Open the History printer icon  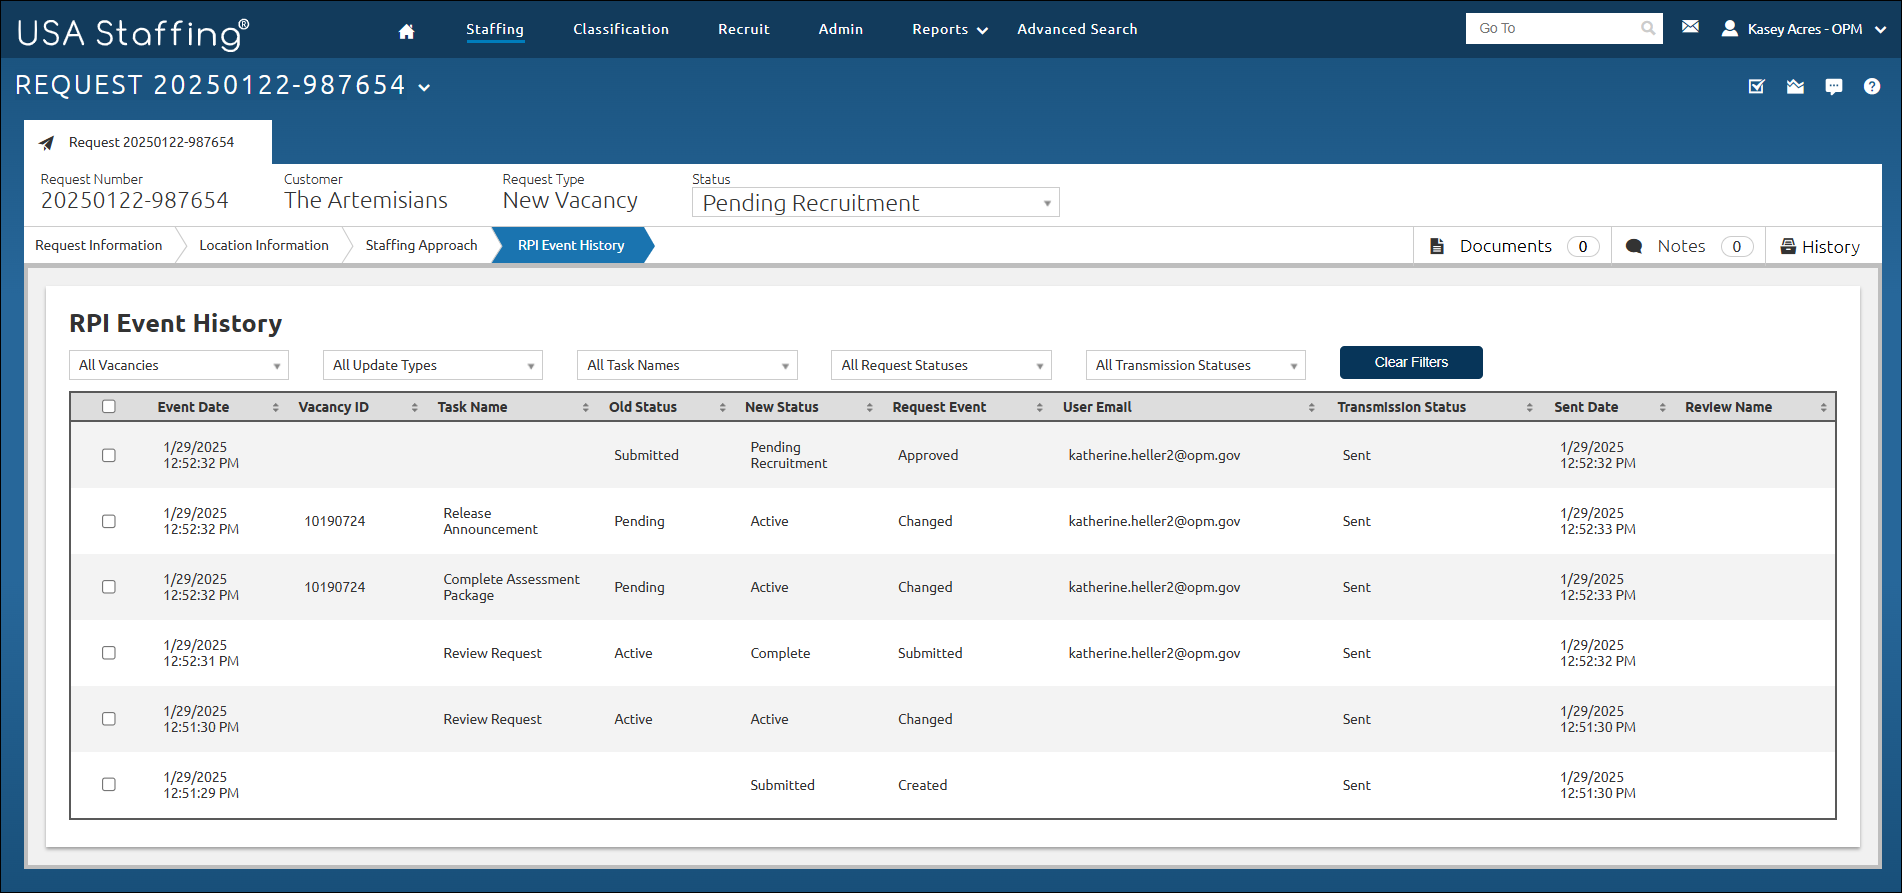(x=1788, y=246)
